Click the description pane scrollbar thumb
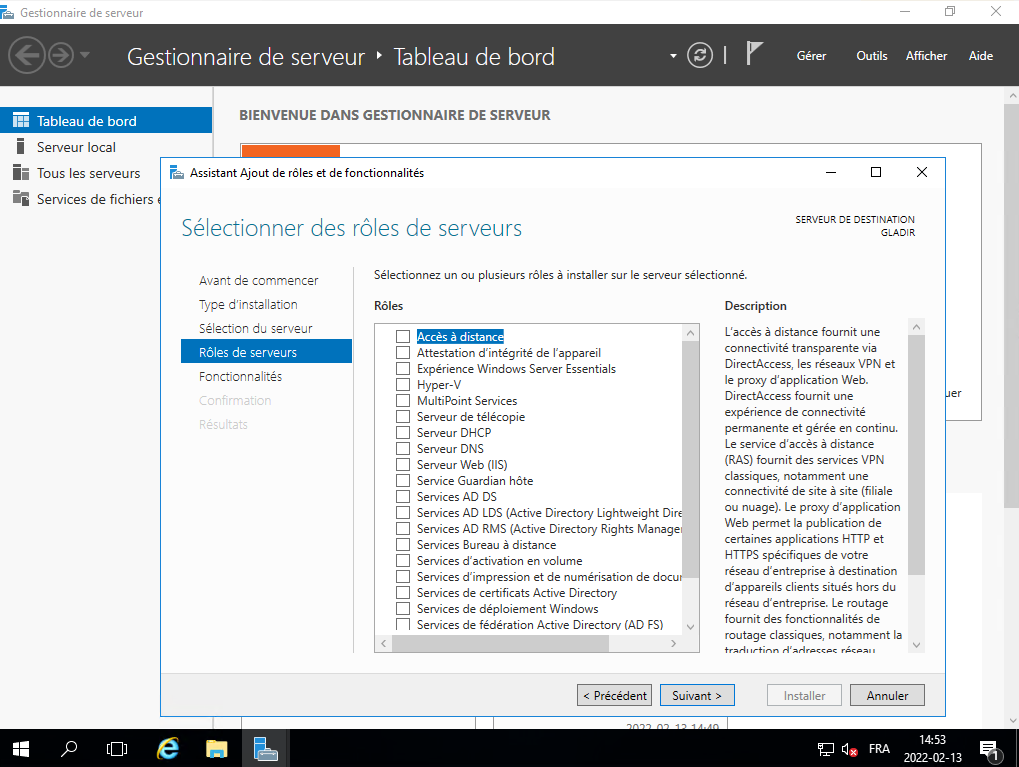 tap(916, 455)
